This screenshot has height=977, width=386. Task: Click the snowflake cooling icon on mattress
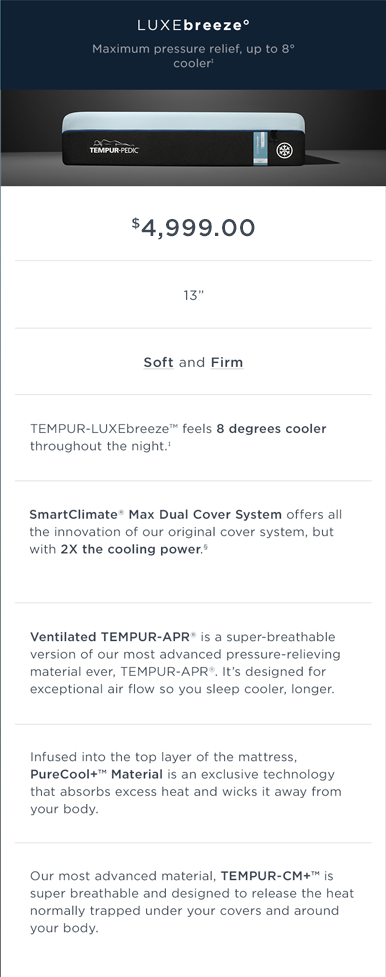[284, 151]
